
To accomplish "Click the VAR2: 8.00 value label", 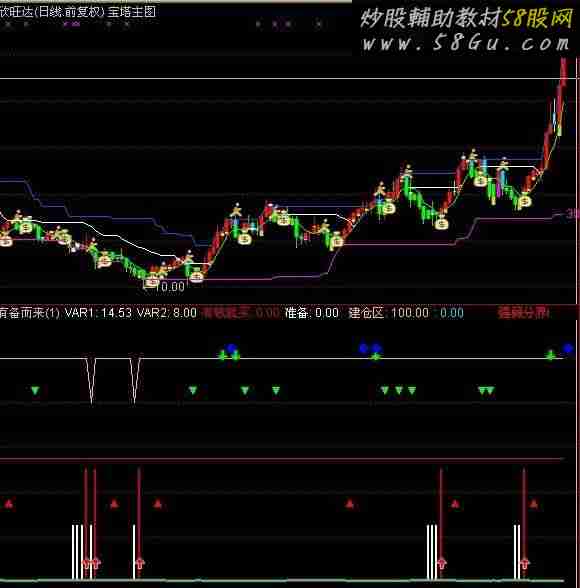I will click(166, 313).
